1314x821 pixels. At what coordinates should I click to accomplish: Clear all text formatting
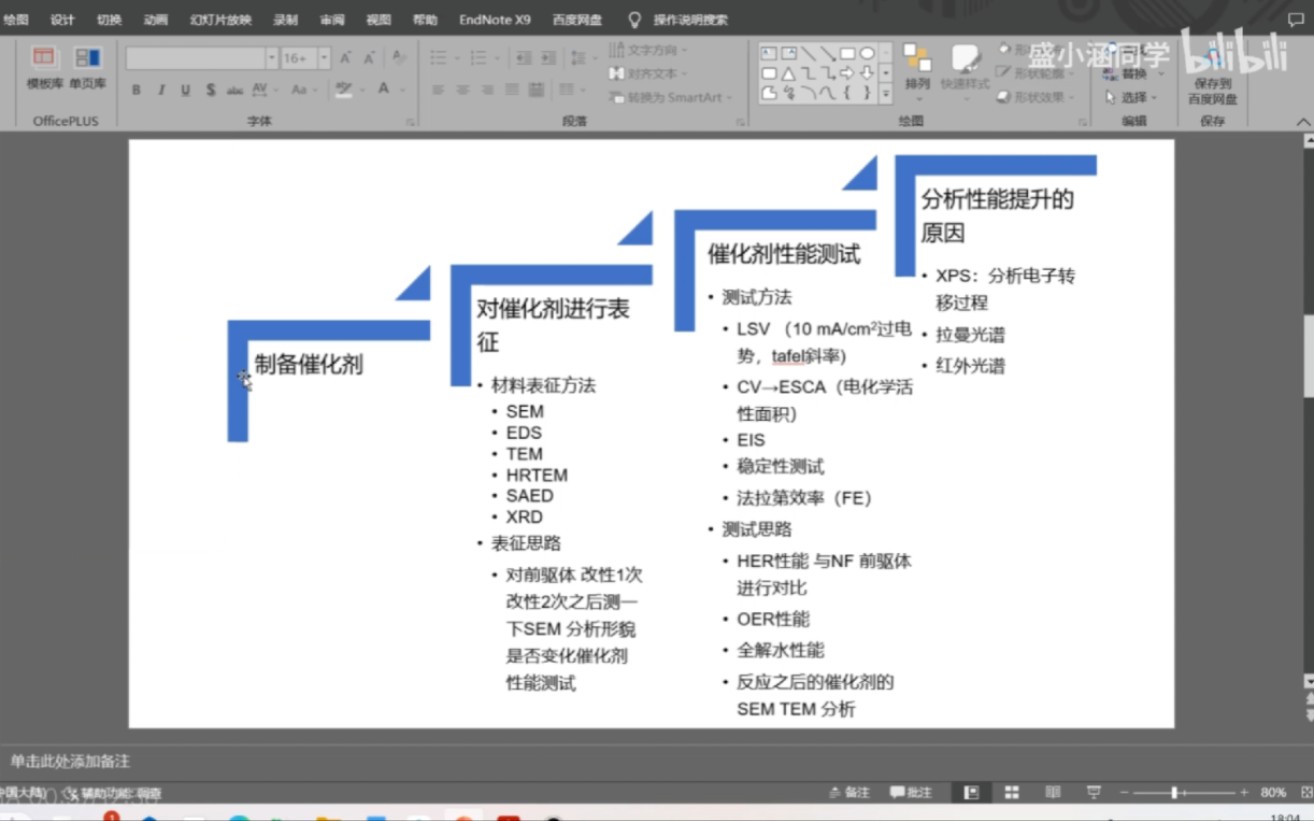[x=398, y=57]
